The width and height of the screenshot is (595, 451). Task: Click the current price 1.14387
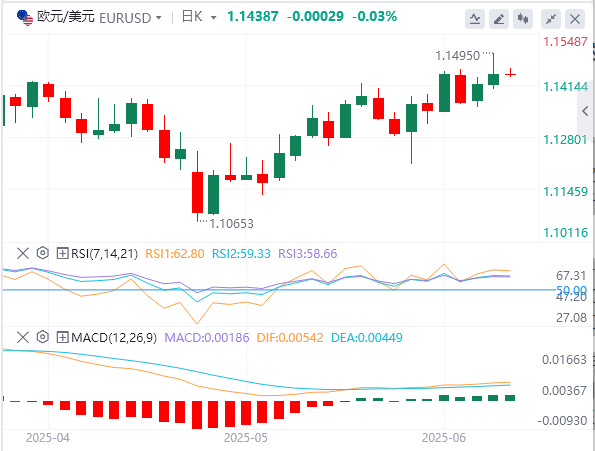[x=253, y=16]
